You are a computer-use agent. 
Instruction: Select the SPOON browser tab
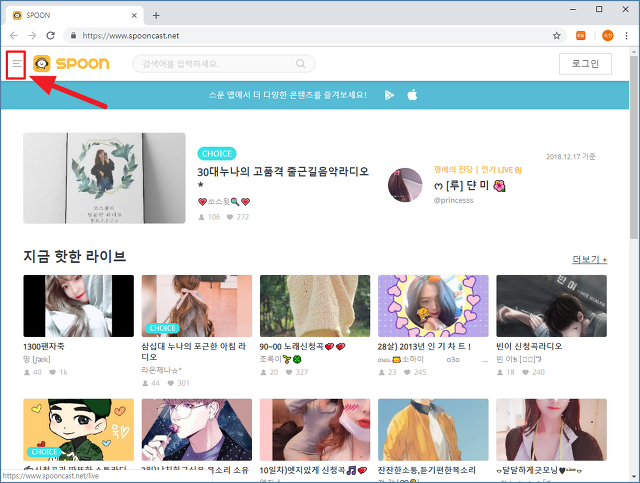(x=75, y=15)
